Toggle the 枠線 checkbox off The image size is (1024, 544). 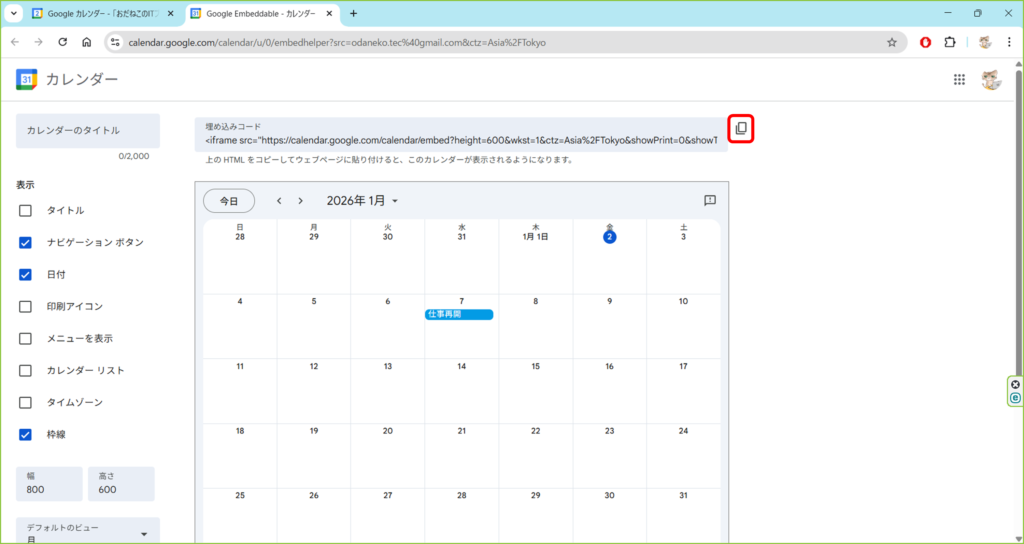26,435
